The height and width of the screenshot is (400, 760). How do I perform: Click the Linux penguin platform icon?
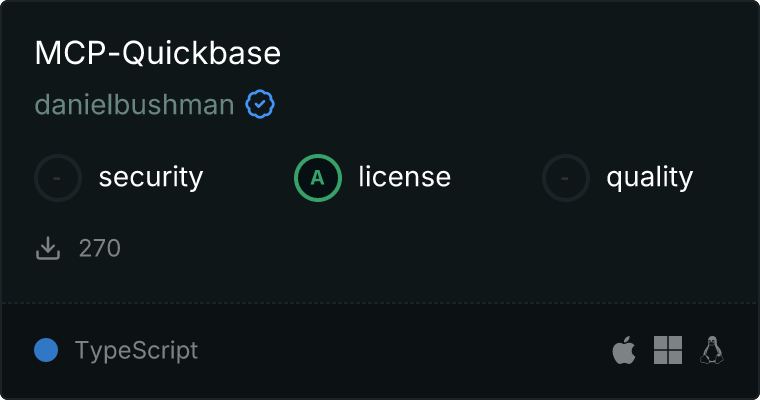712,350
